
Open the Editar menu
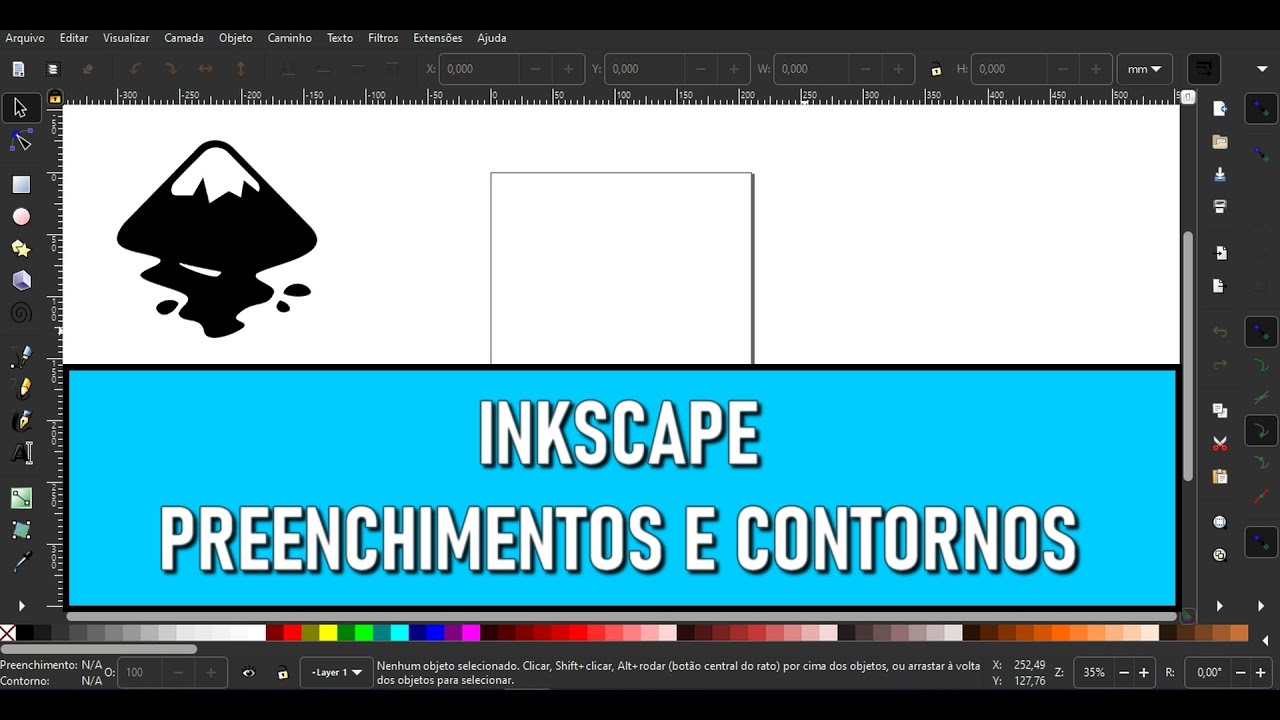[x=74, y=38]
